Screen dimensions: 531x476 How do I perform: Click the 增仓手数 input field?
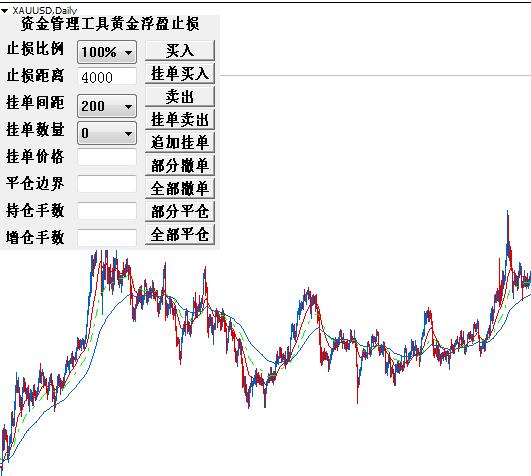tap(107, 238)
